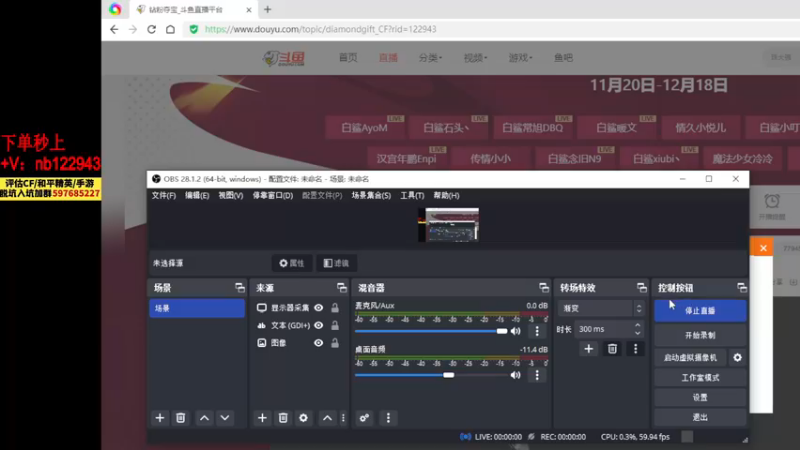Lock the Image source
The image size is (800, 450).
point(335,343)
